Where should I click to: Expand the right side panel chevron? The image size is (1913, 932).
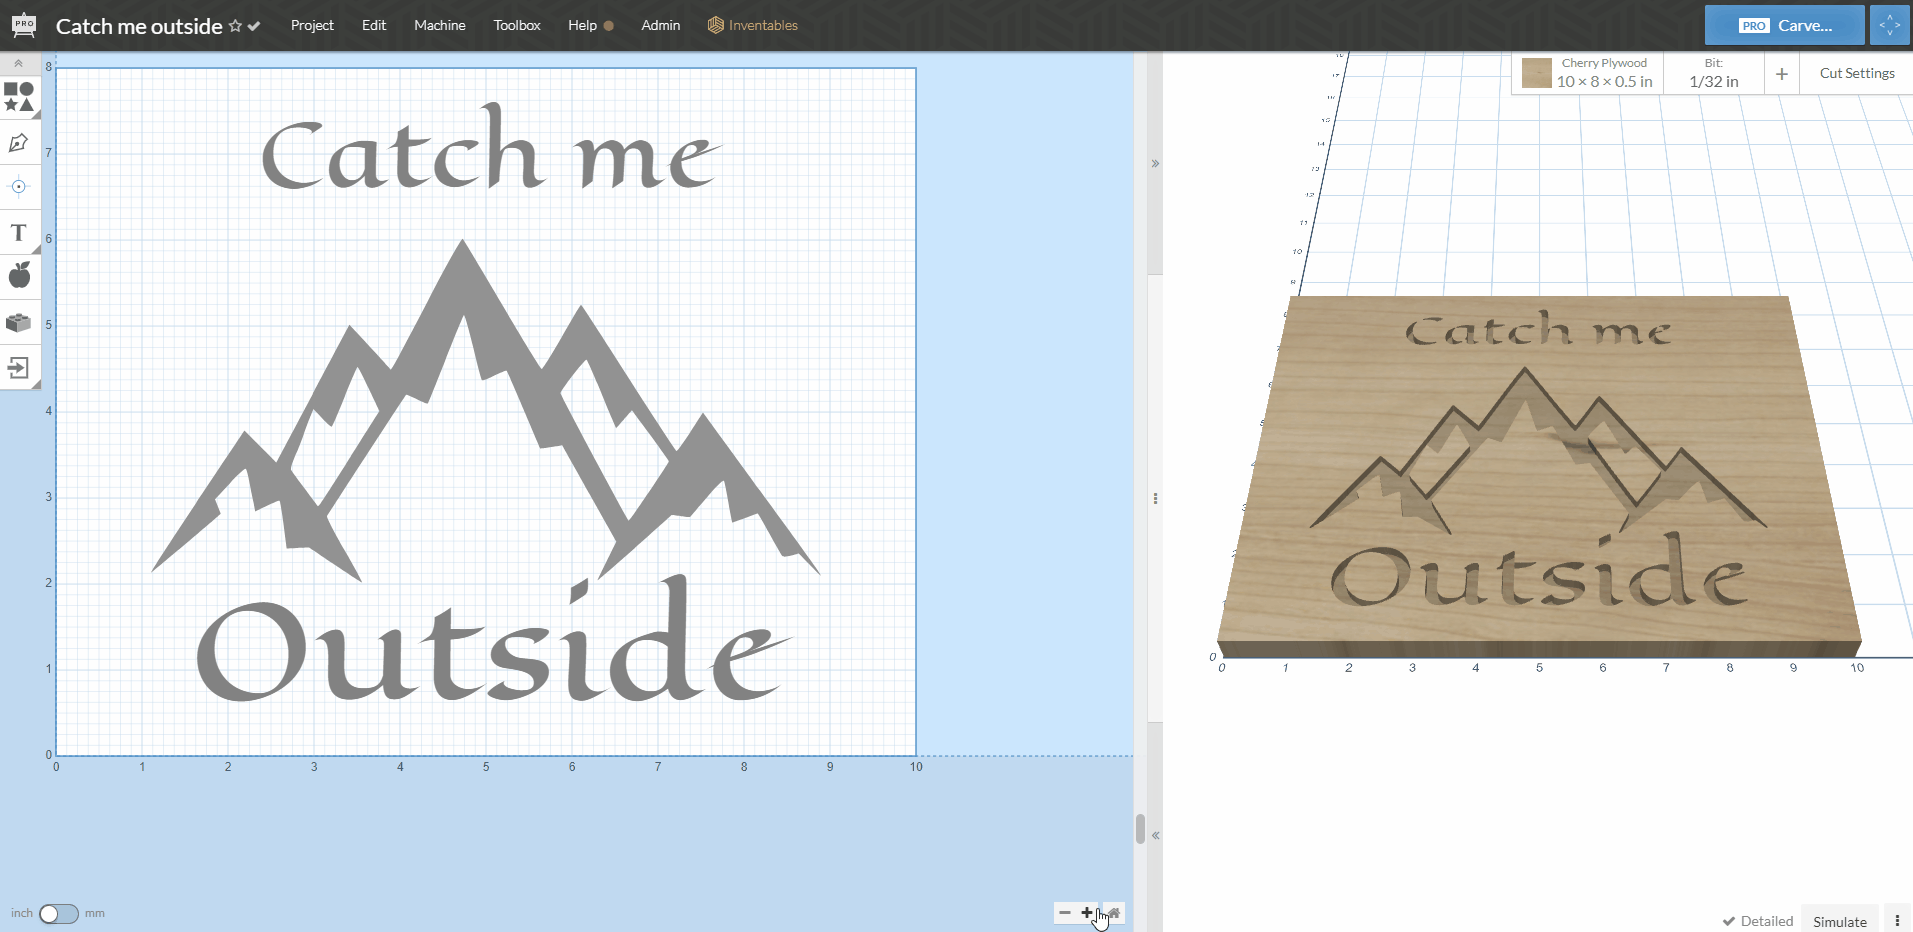click(1155, 163)
